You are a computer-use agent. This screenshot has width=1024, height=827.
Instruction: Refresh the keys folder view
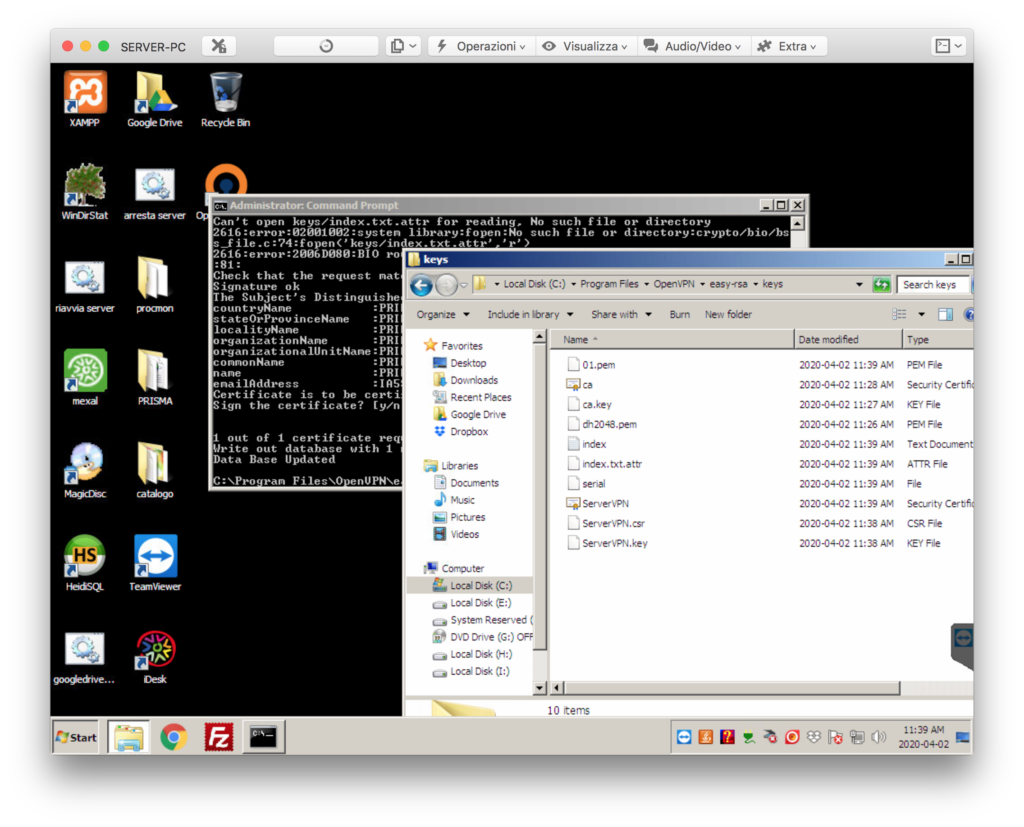pos(882,284)
